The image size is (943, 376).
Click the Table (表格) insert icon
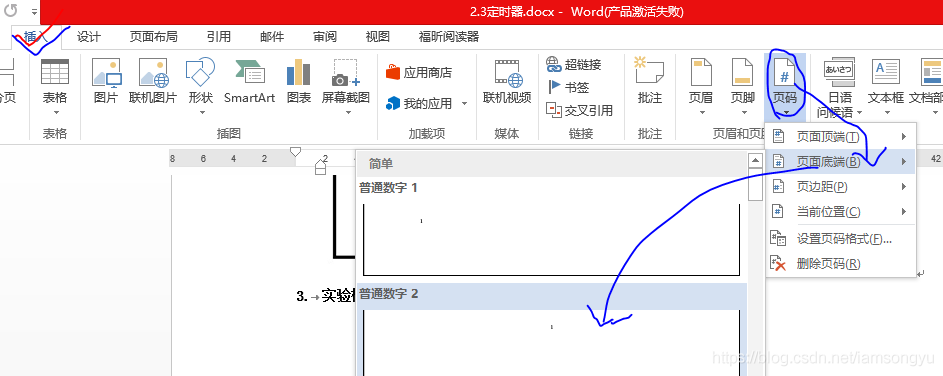pyautogui.click(x=55, y=72)
